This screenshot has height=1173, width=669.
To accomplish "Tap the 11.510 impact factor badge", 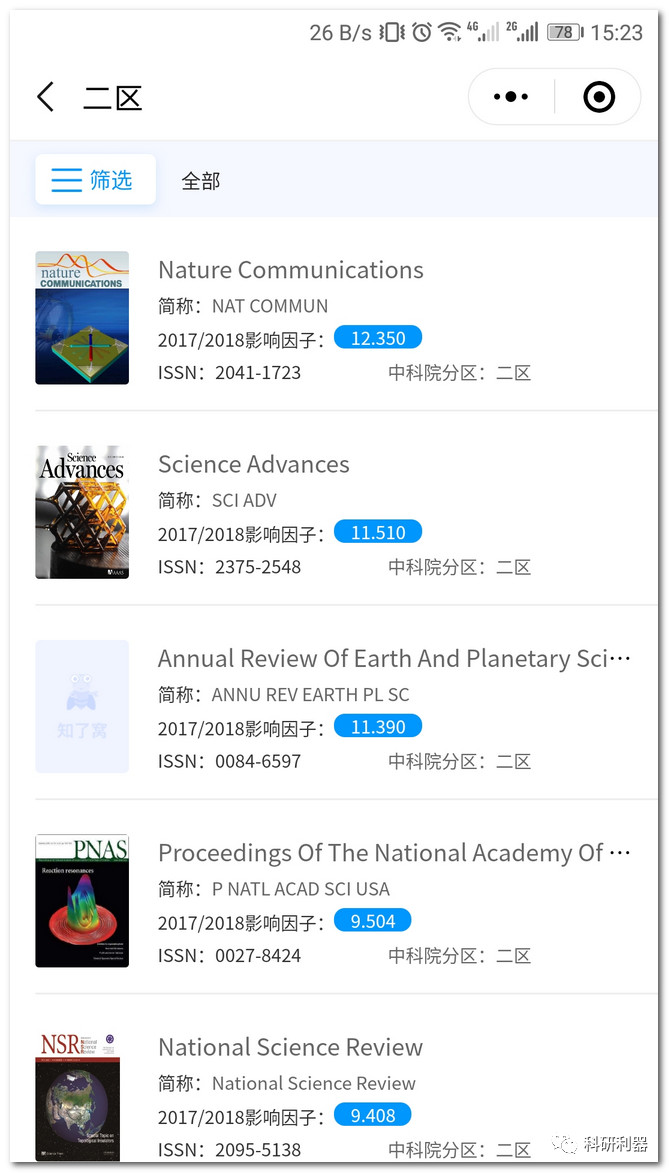I will pyautogui.click(x=377, y=532).
